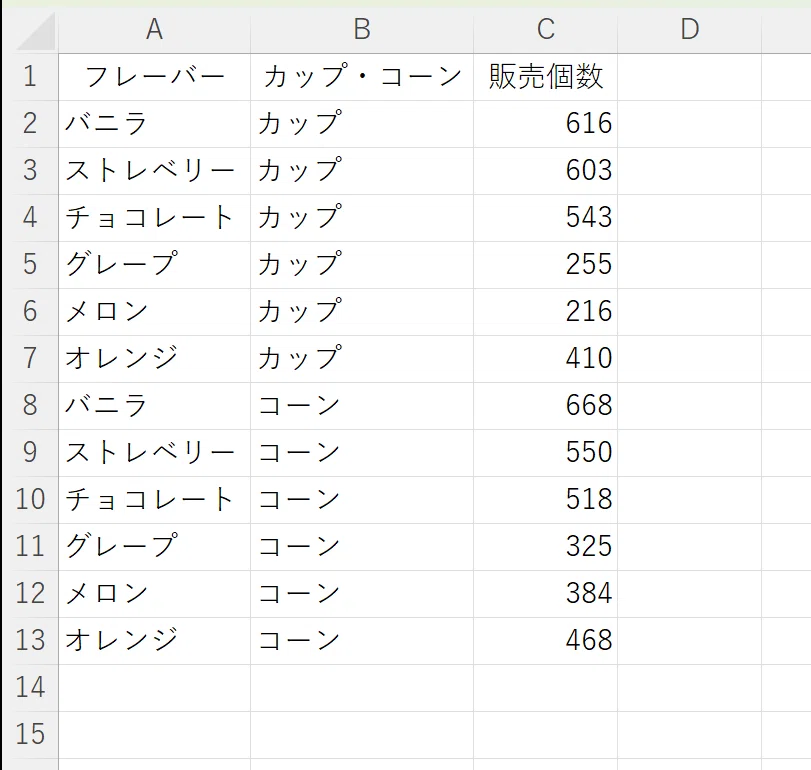This screenshot has width=811, height=770.
Task: Select the value 410
Action: click(546, 359)
